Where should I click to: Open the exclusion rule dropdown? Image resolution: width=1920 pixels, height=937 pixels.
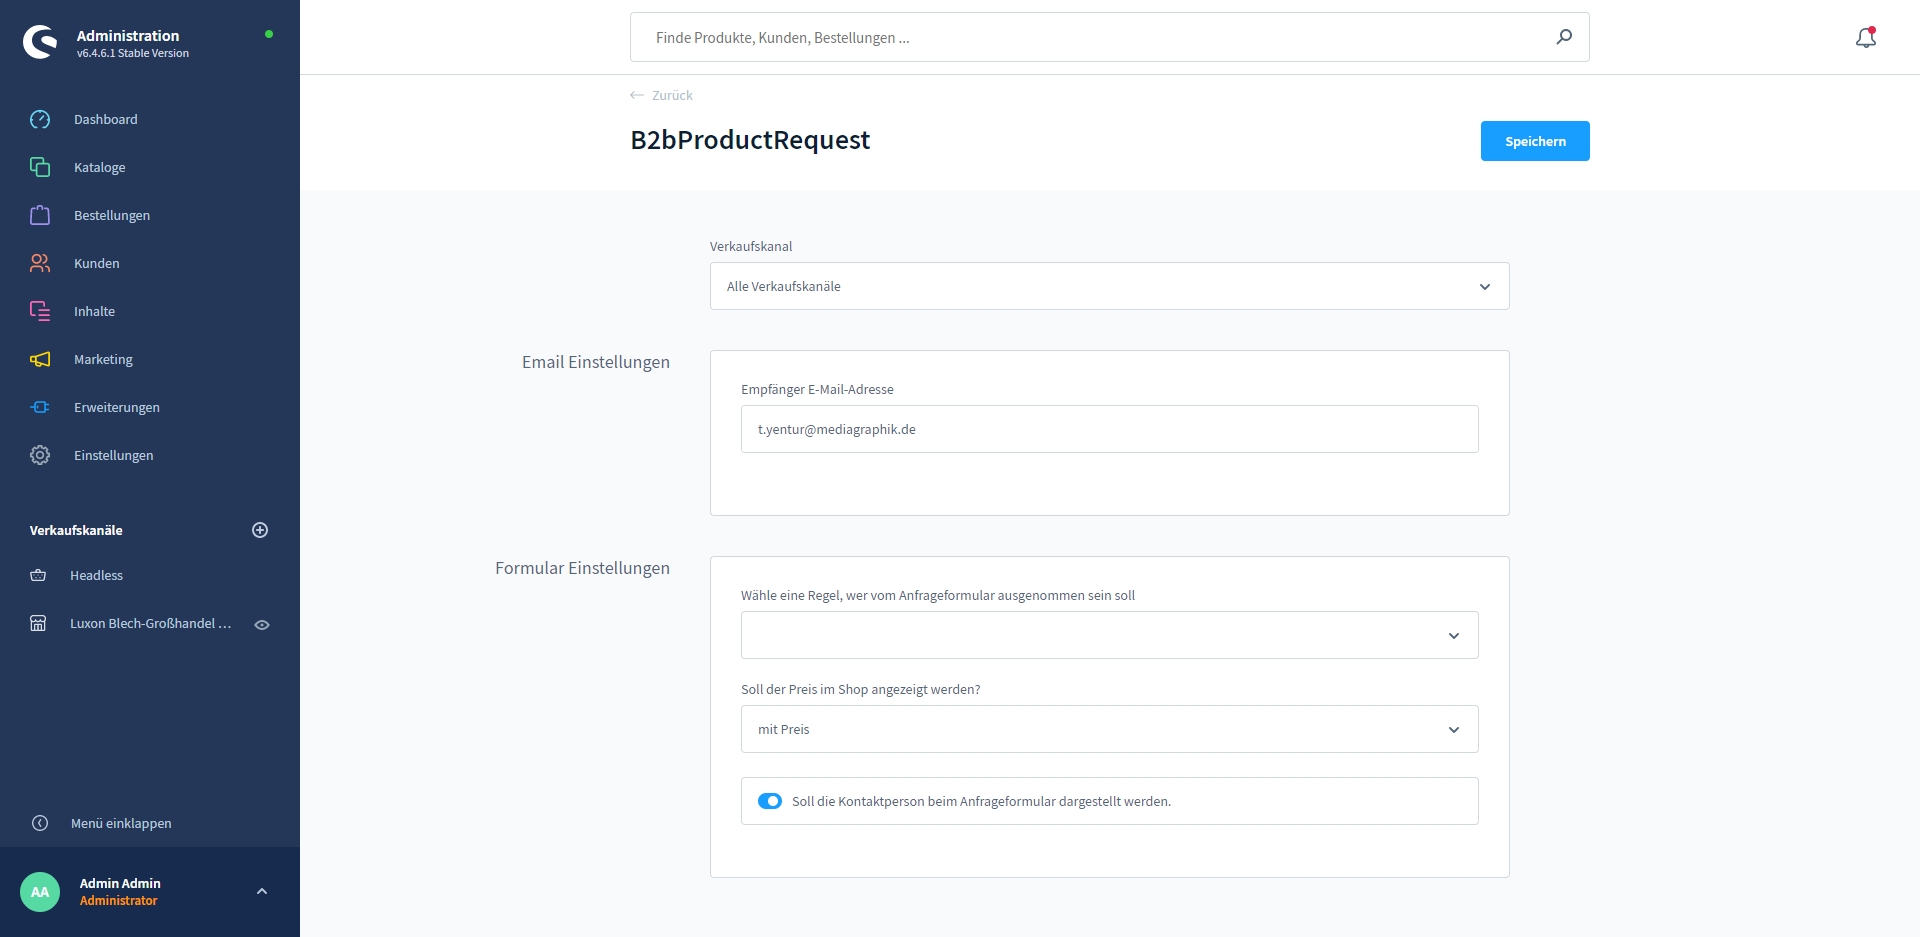1109,635
